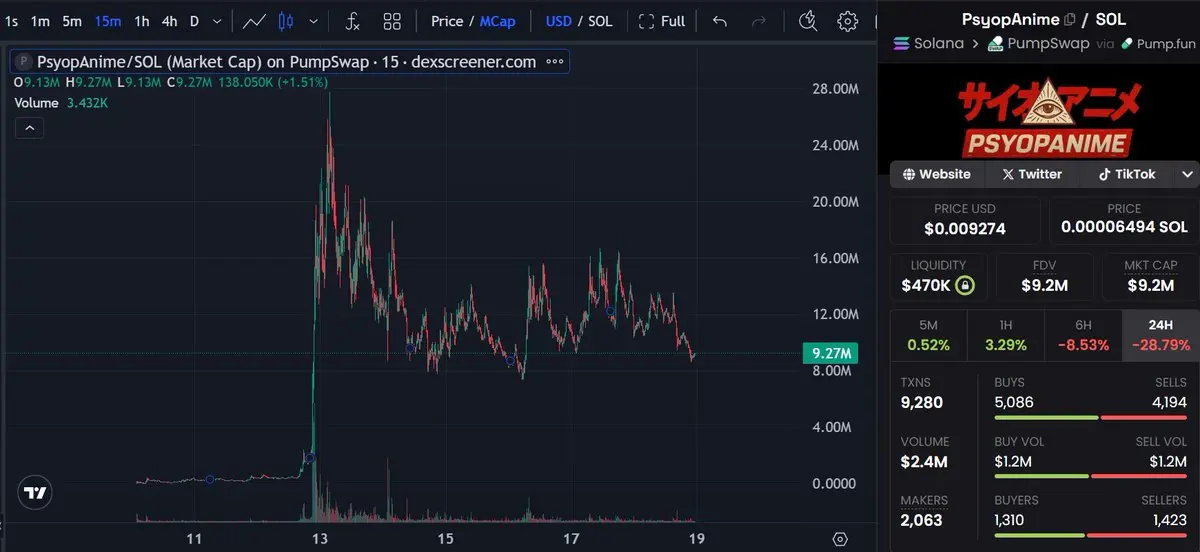1200x552 pixels.
Task: Click the undo arrow in the toolbar
Action: pos(719,21)
